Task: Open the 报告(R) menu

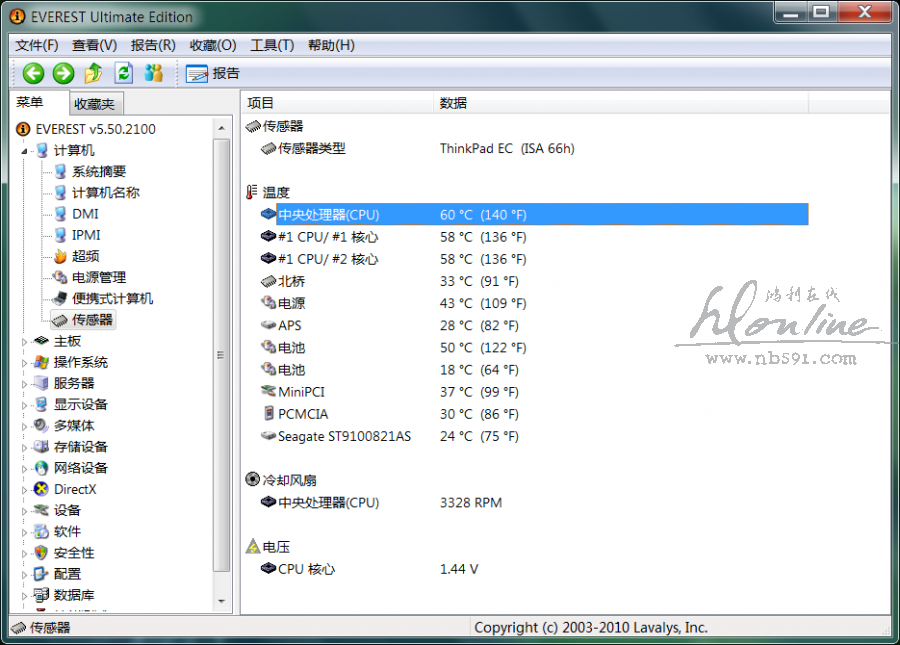Action: 153,45
